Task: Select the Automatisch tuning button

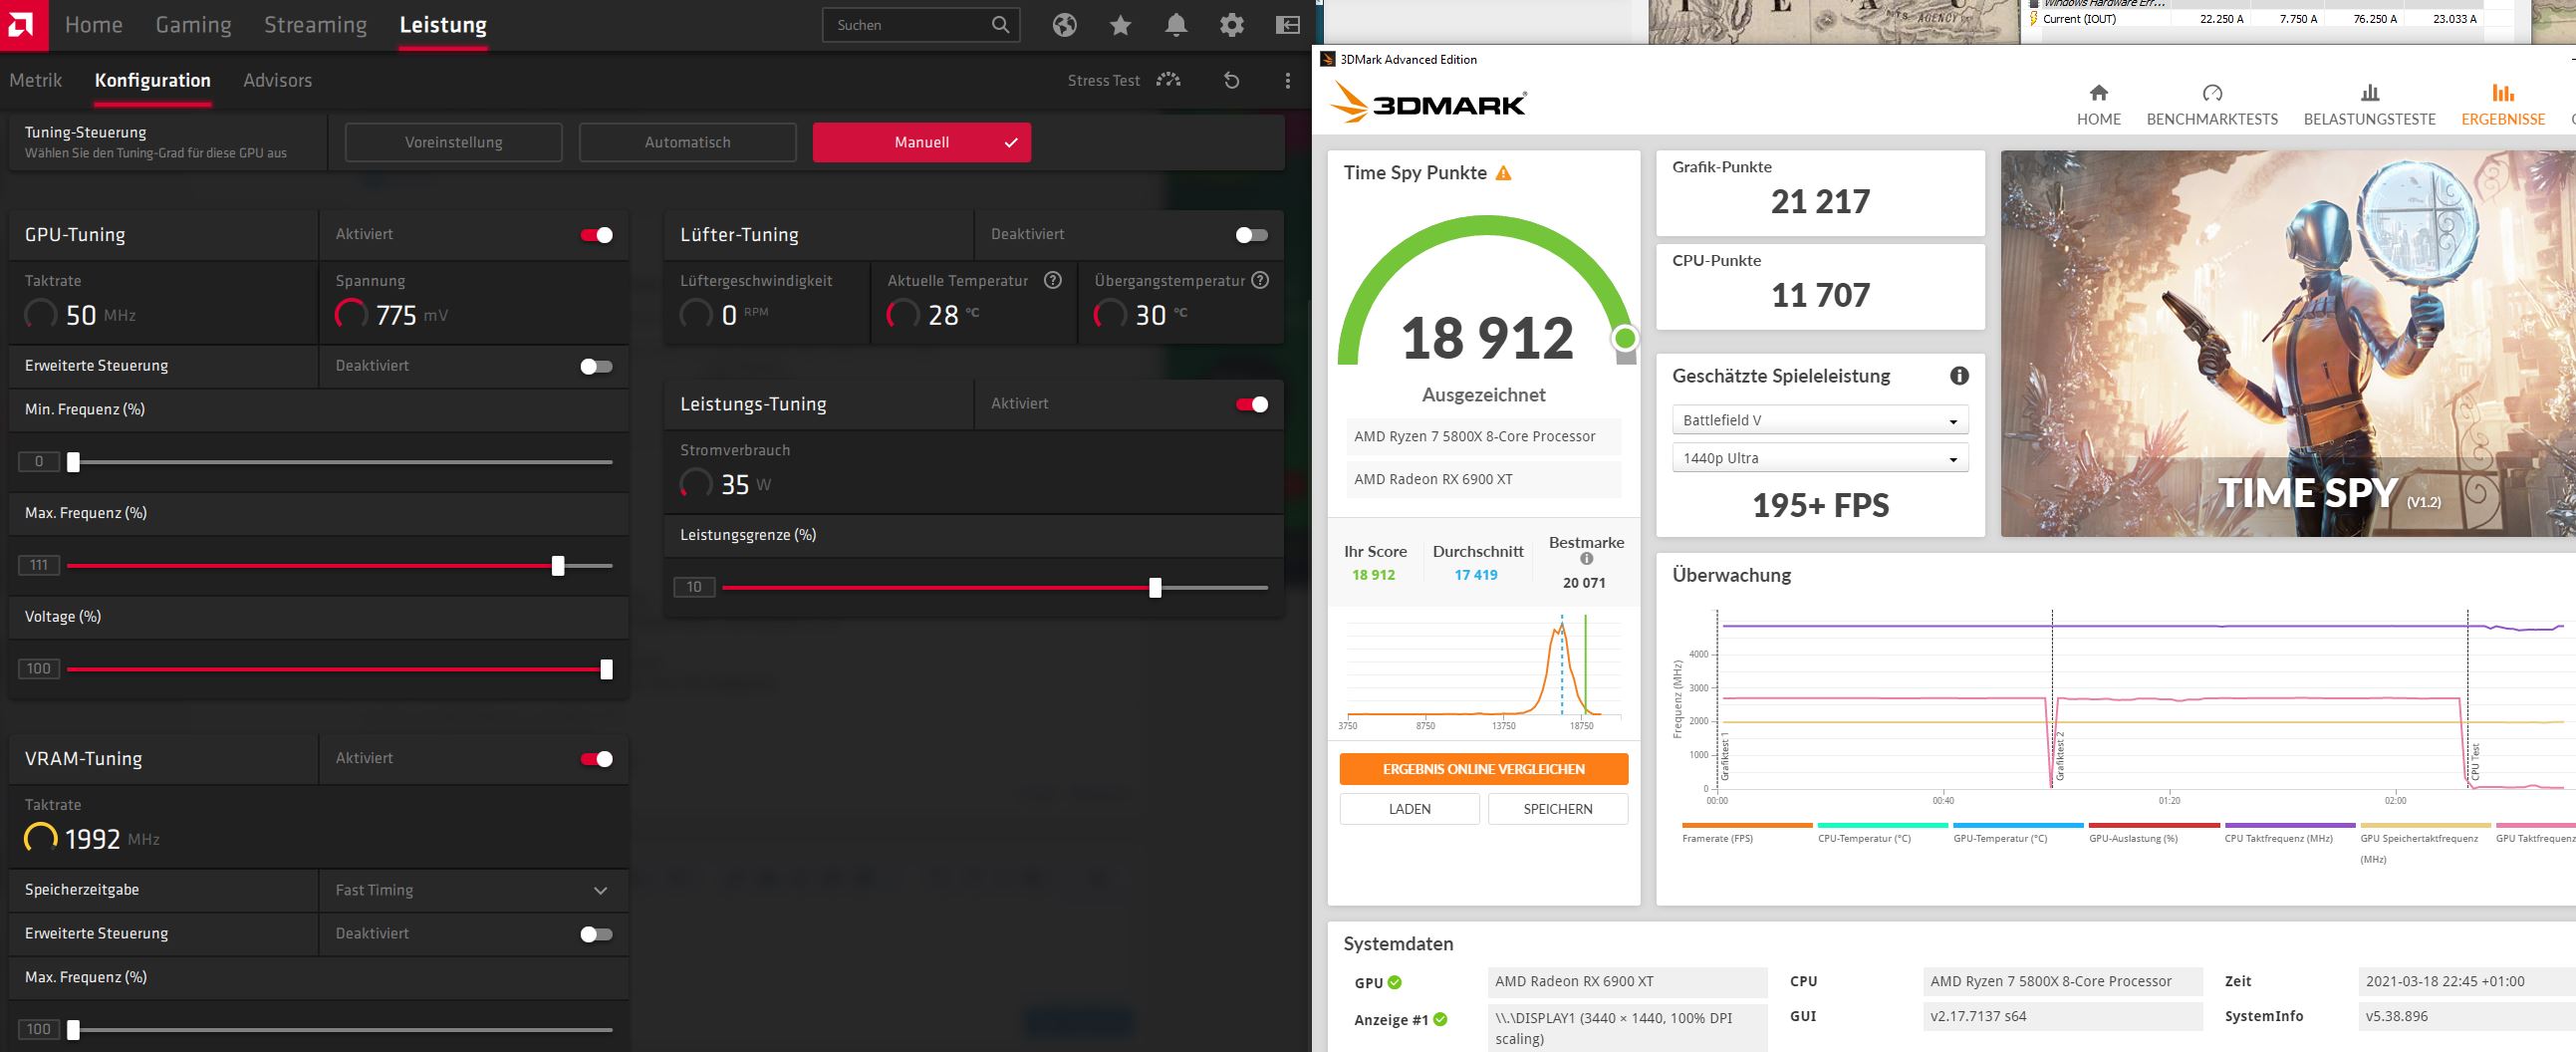Action: pos(688,142)
